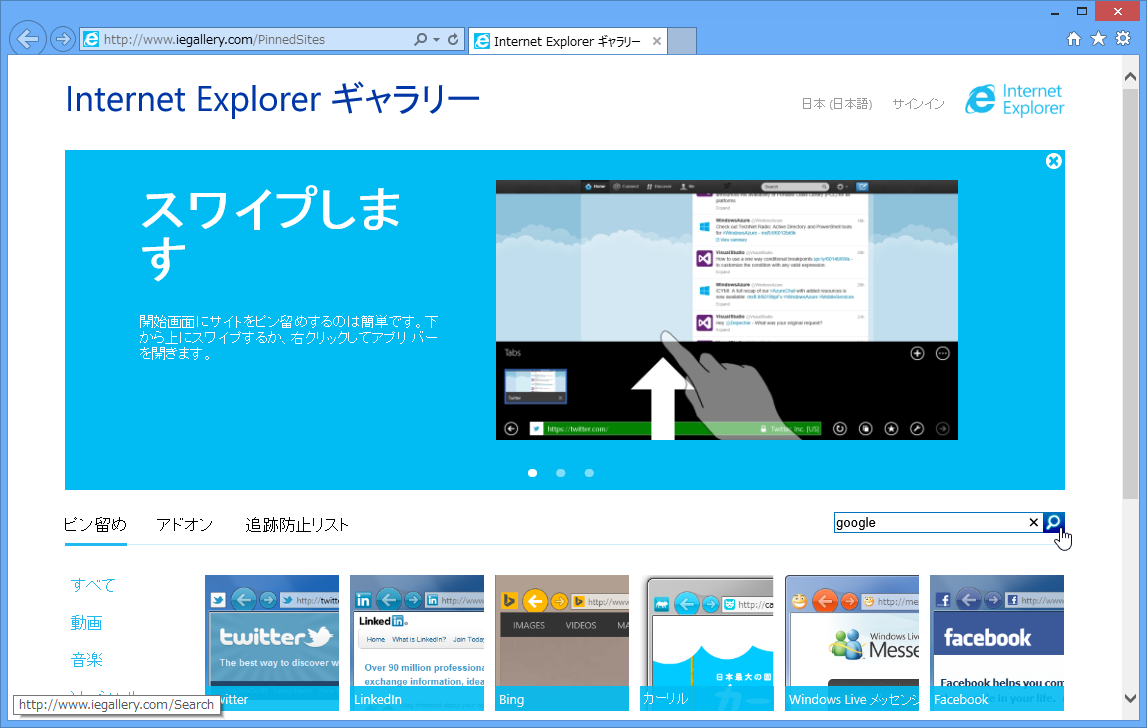Switch to the ピン留め tab
Screen dimensions: 1147x728
[x=95, y=525]
